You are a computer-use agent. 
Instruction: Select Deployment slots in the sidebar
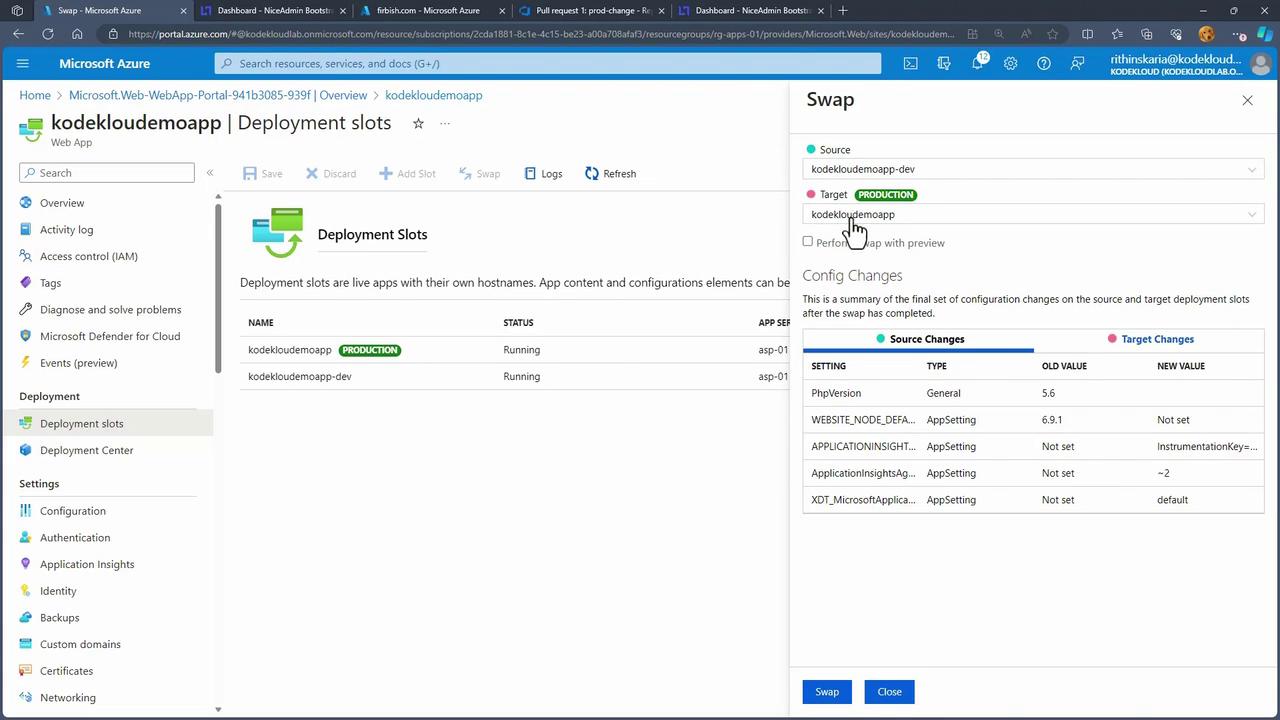(82, 423)
